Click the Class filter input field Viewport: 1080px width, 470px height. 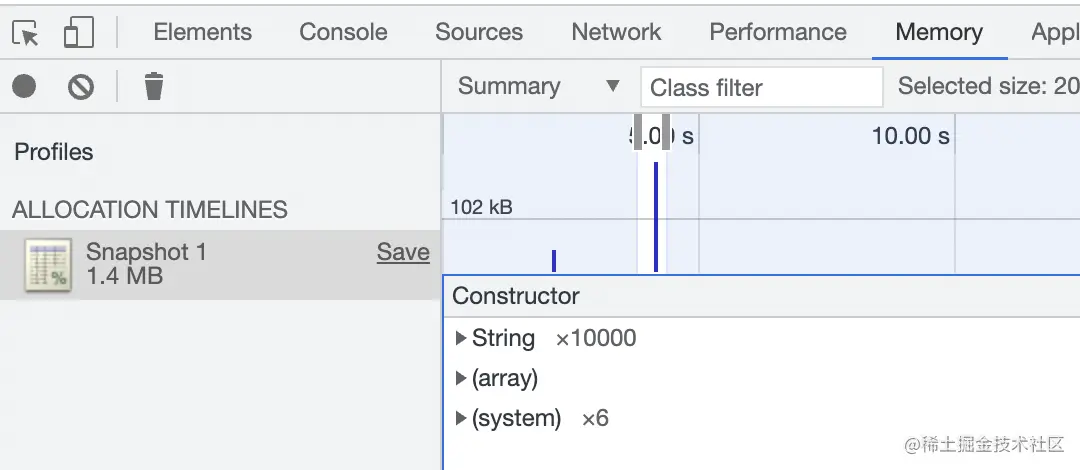[761, 88]
